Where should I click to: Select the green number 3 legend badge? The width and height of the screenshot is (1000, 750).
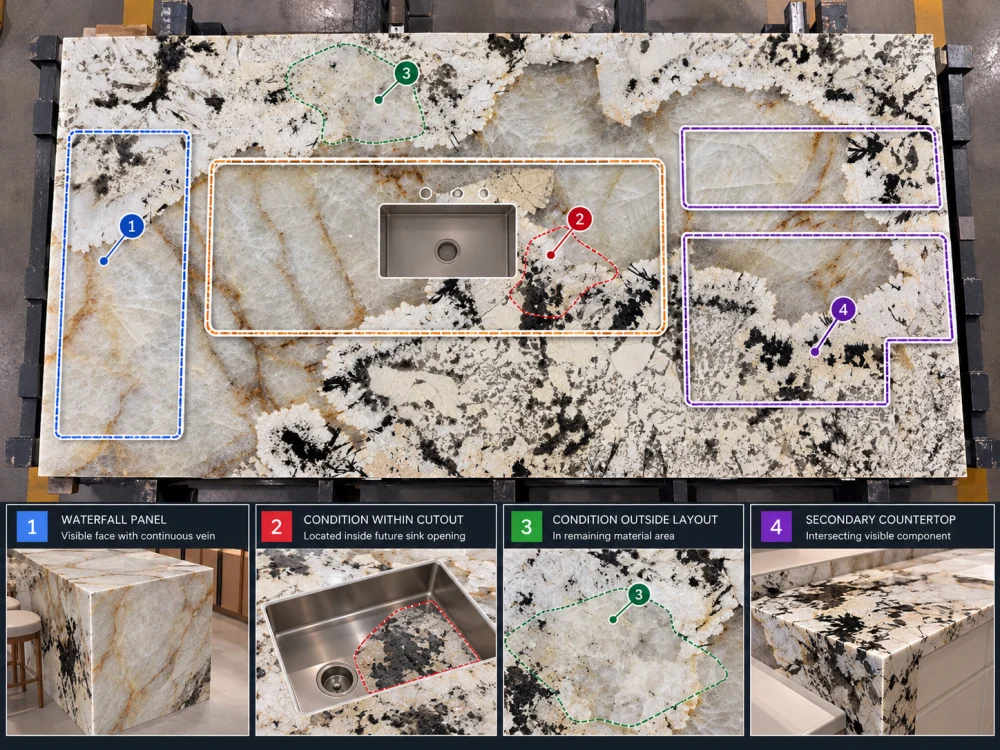pos(526,527)
